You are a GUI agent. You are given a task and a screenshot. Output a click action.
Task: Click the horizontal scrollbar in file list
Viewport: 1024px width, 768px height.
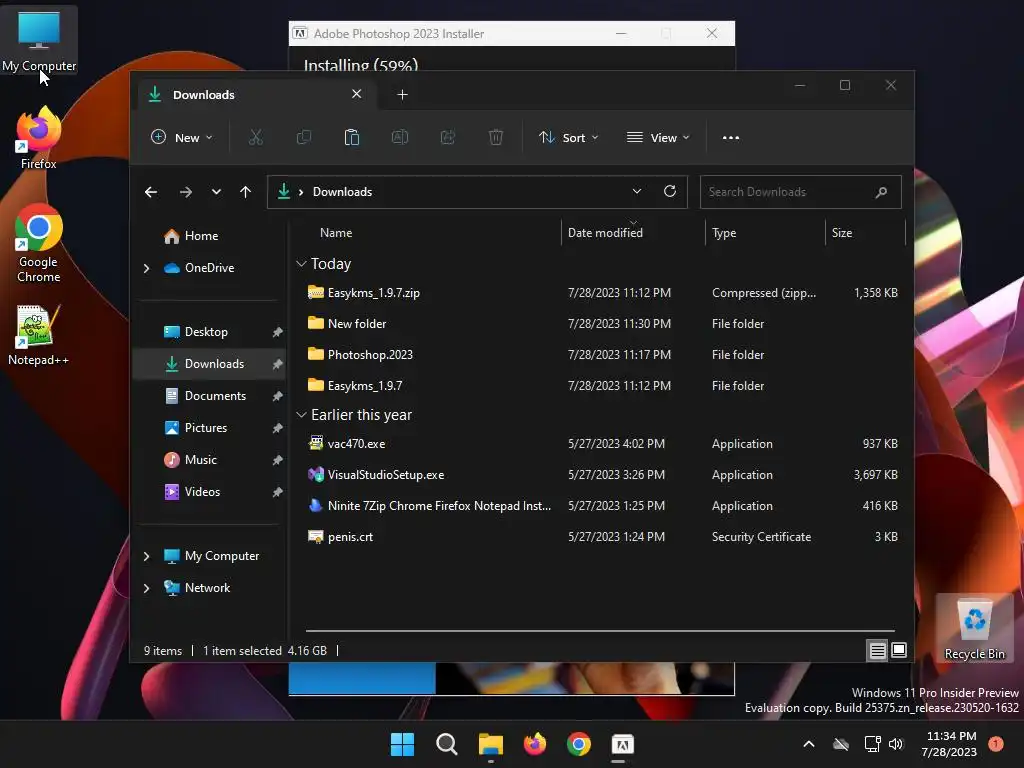pos(600,631)
